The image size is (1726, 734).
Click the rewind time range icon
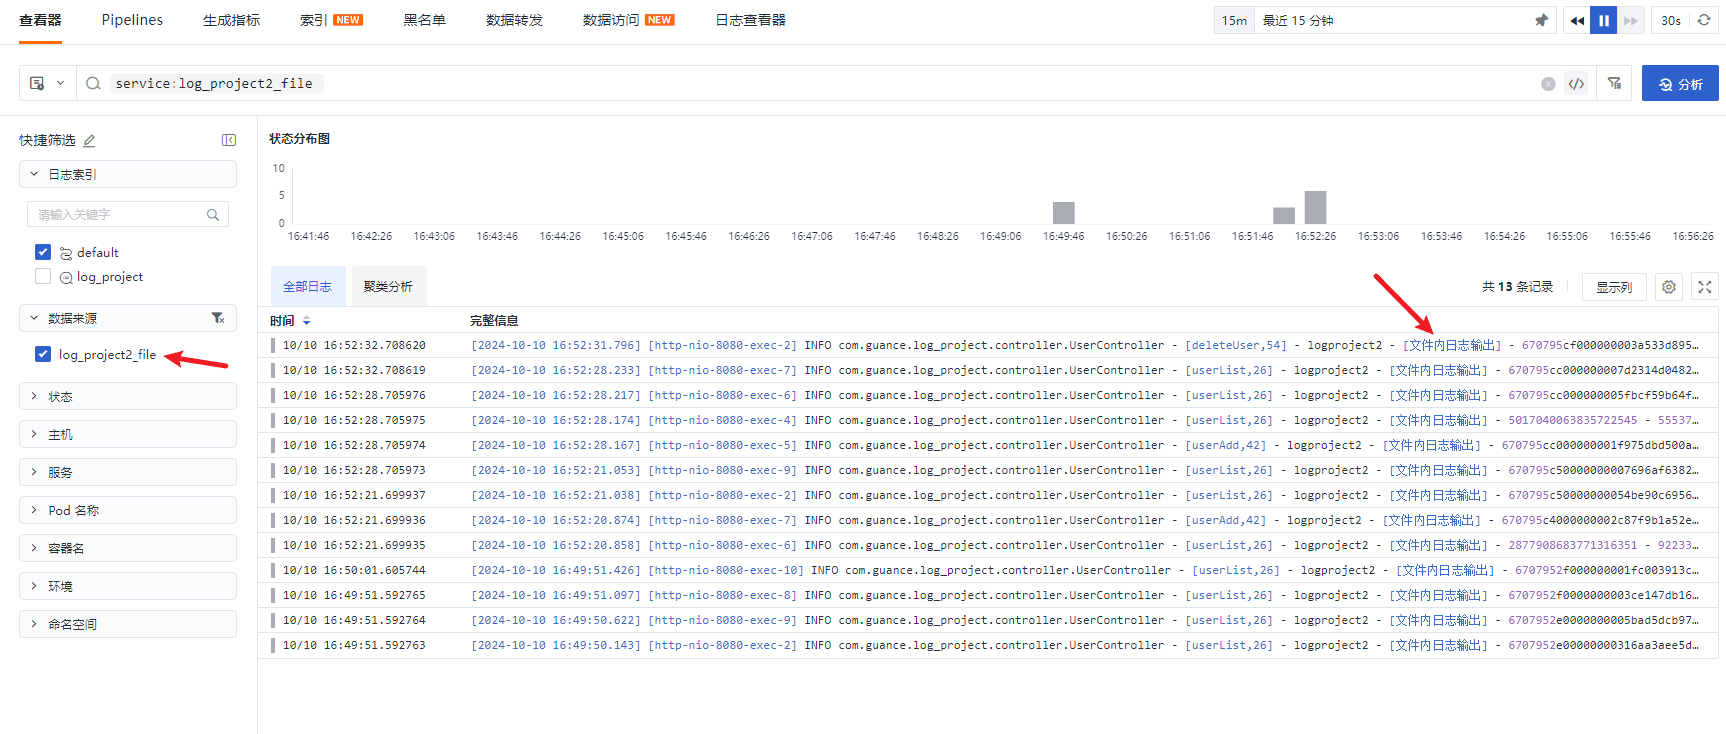[1577, 20]
